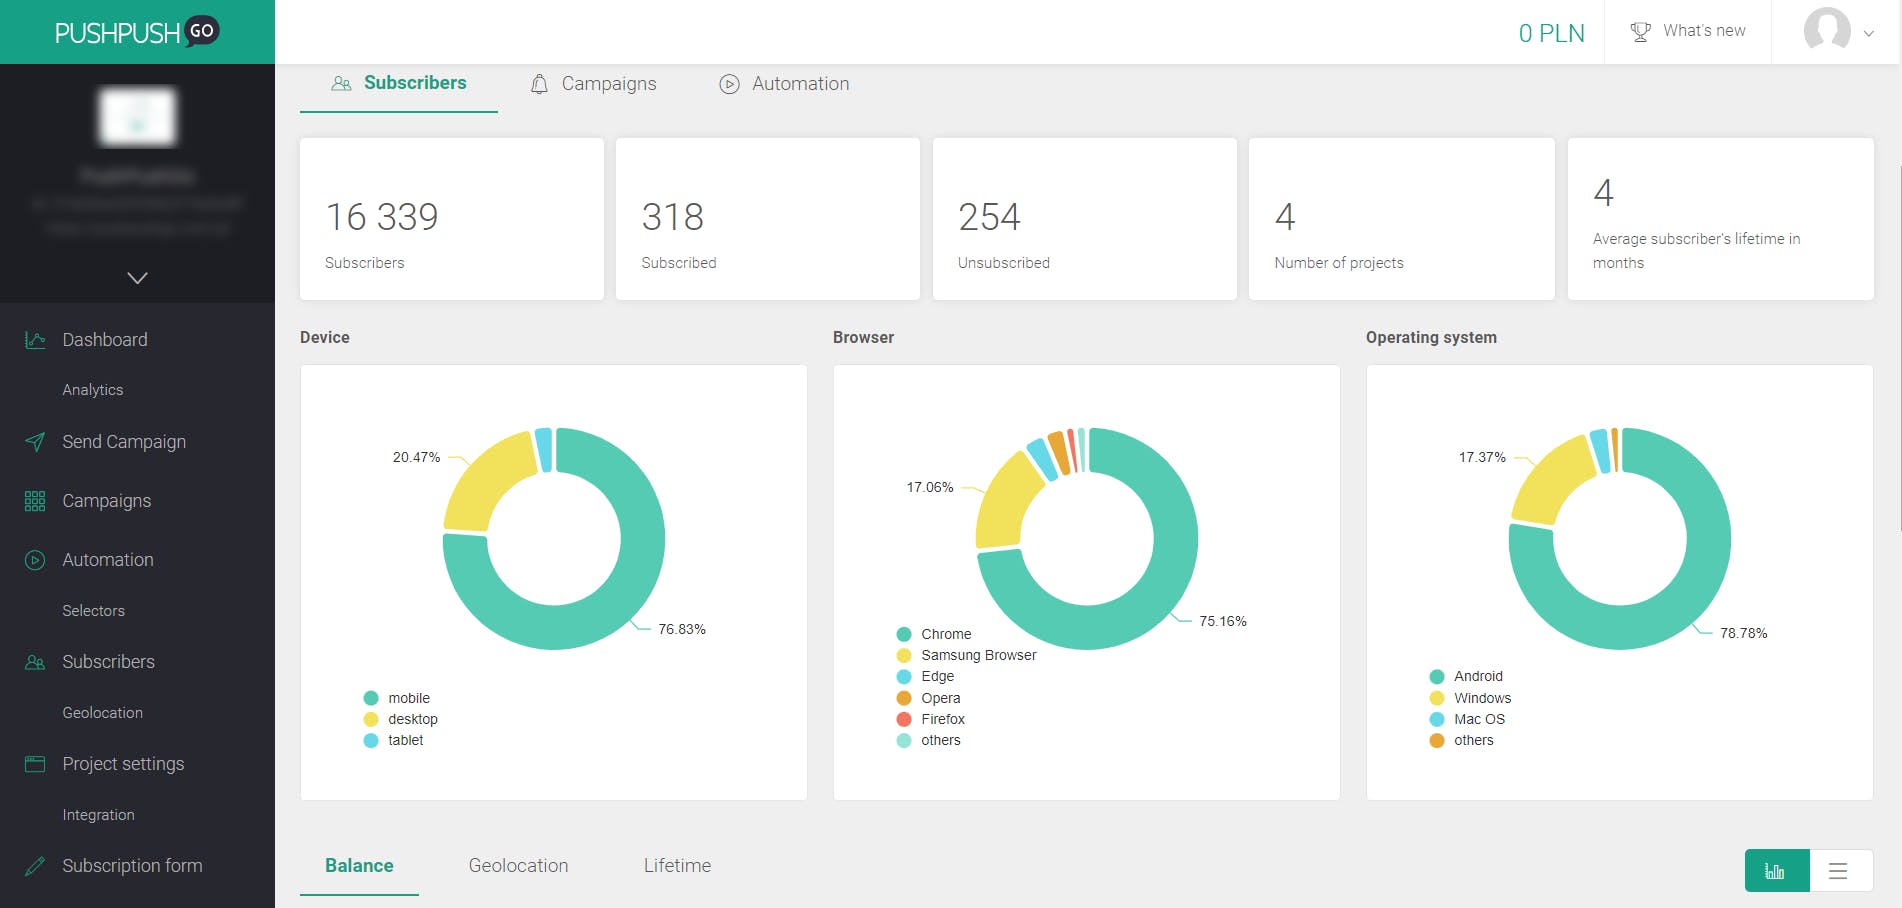Click the What's new trophy icon

pos(1640,32)
